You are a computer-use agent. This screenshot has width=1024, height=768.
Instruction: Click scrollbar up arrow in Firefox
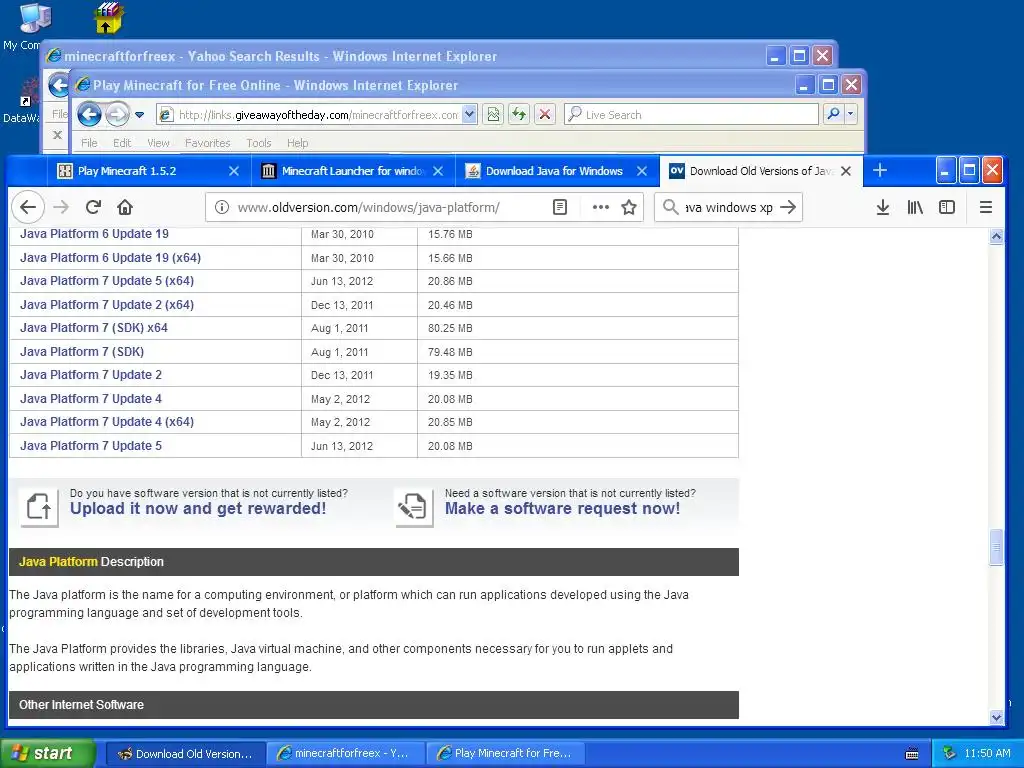click(996, 236)
